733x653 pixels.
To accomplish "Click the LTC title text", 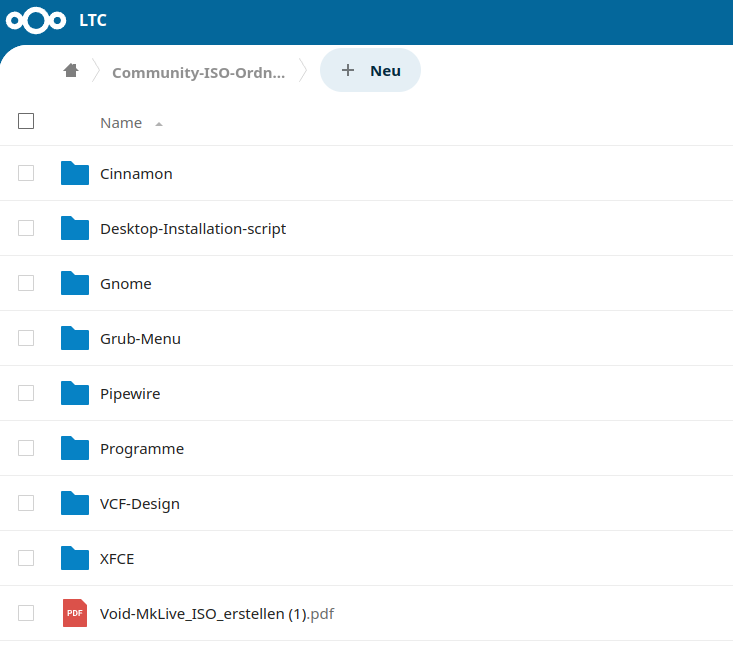I will pyautogui.click(x=93, y=21).
